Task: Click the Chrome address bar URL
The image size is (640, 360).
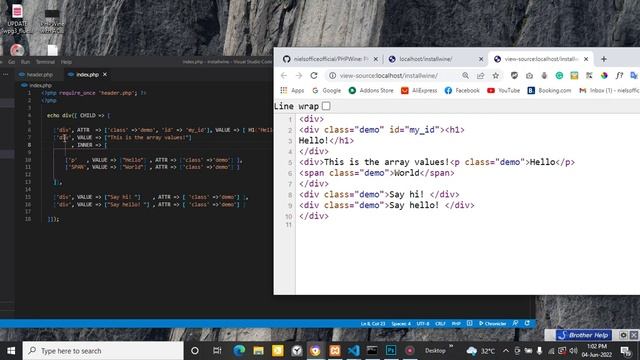Action: 389,76
